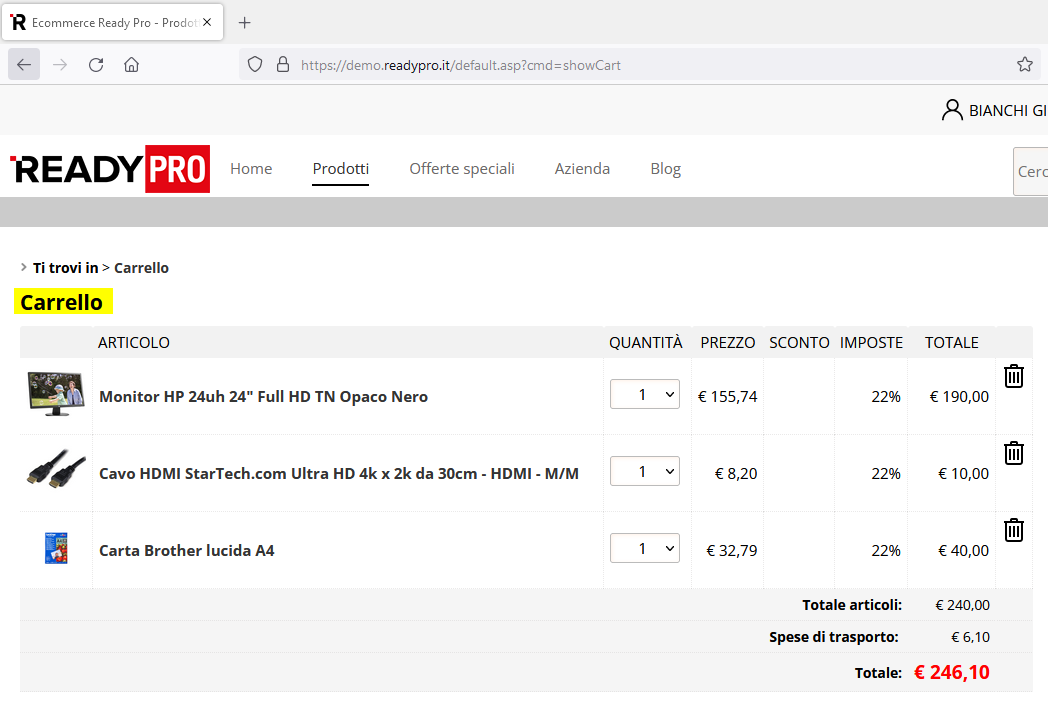
Task: Click the padlock site security icon
Action: [x=283, y=65]
